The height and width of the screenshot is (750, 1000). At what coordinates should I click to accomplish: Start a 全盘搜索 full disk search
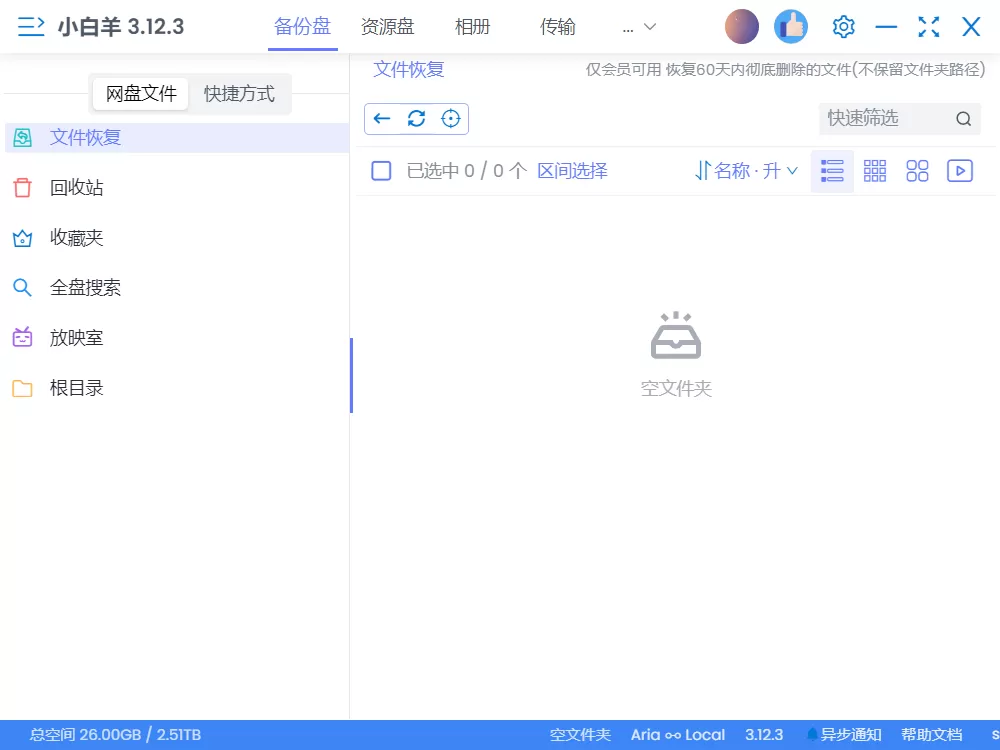click(x=86, y=287)
